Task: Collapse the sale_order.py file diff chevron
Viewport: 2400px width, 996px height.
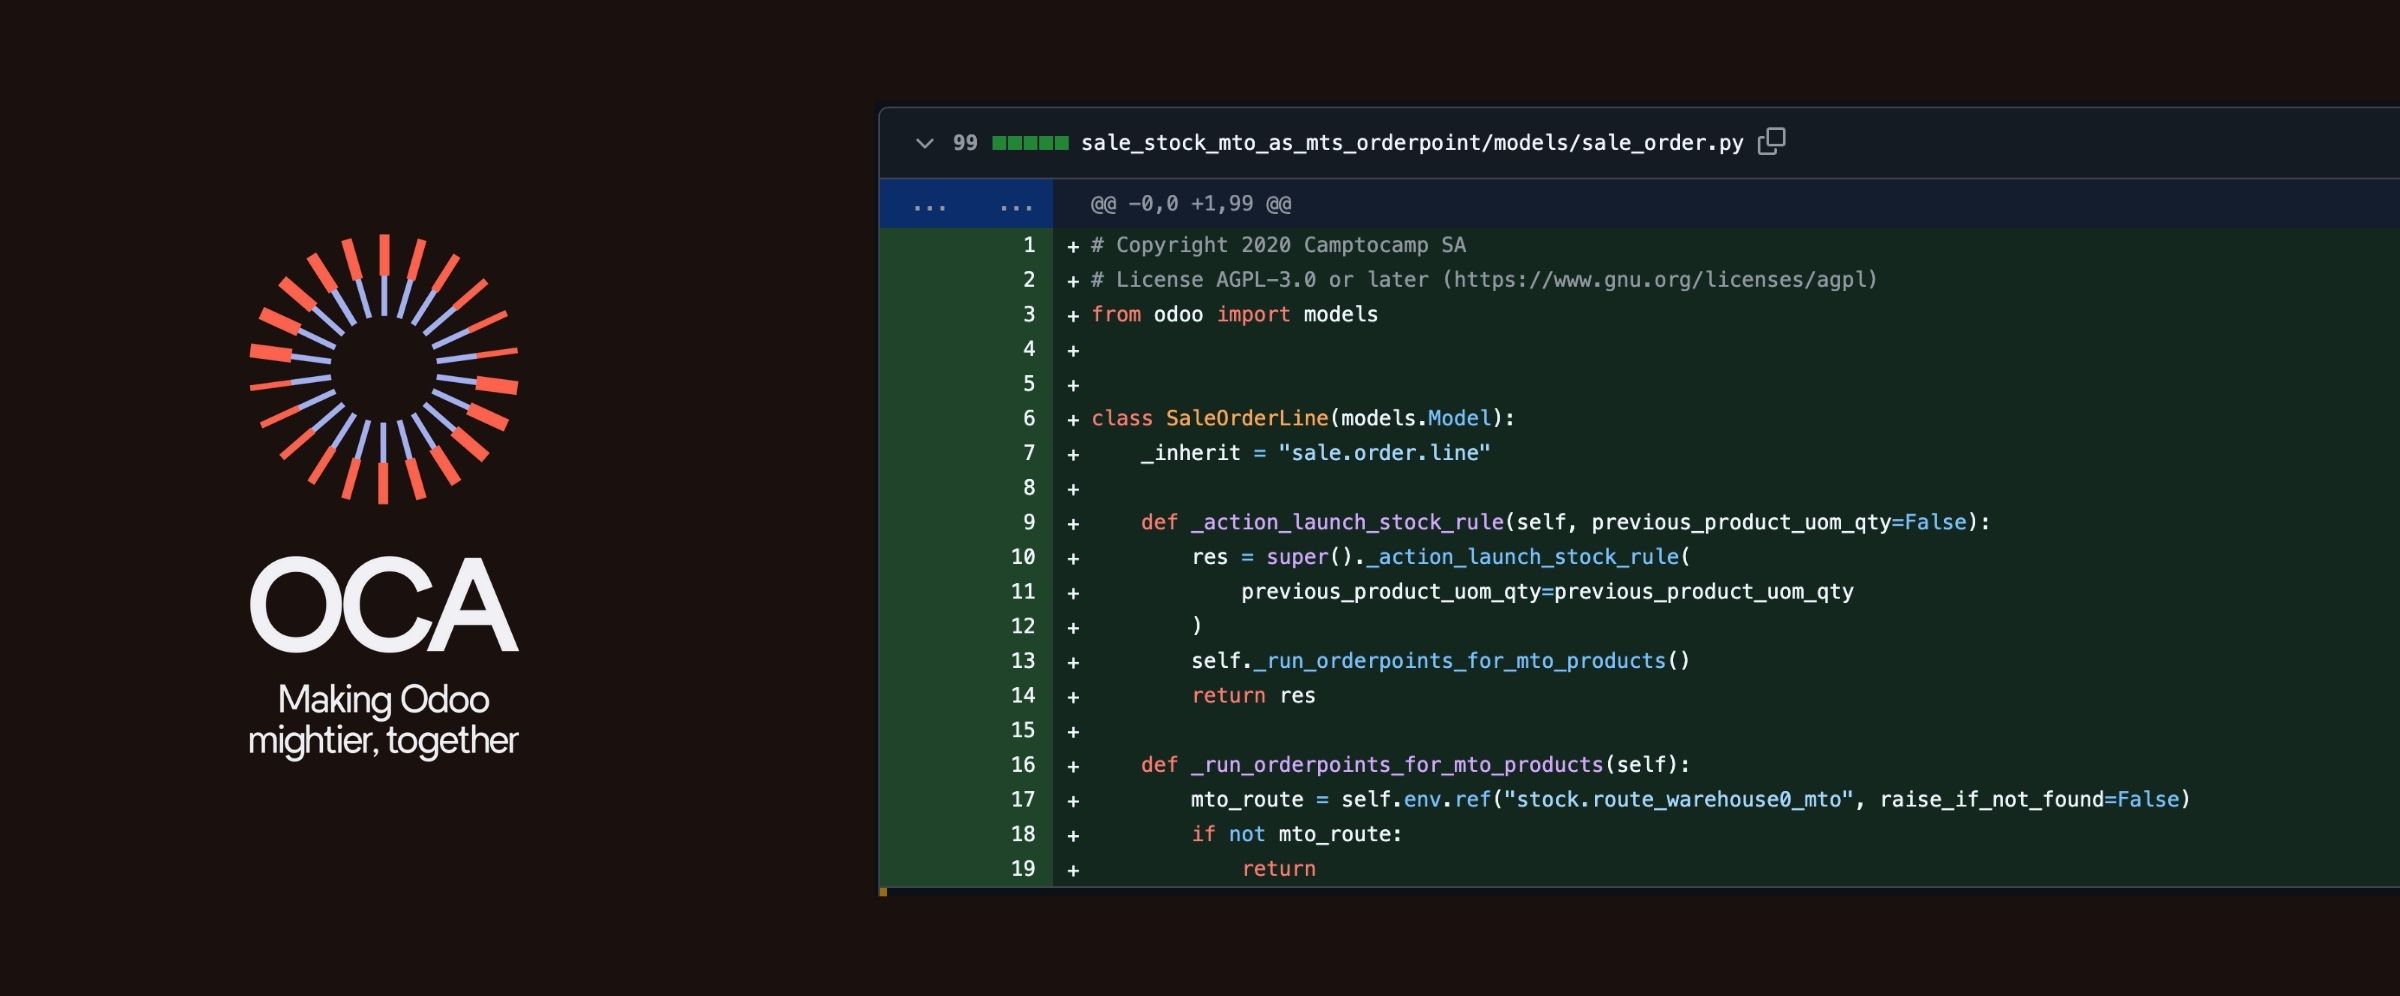Action: pyautogui.click(x=924, y=143)
